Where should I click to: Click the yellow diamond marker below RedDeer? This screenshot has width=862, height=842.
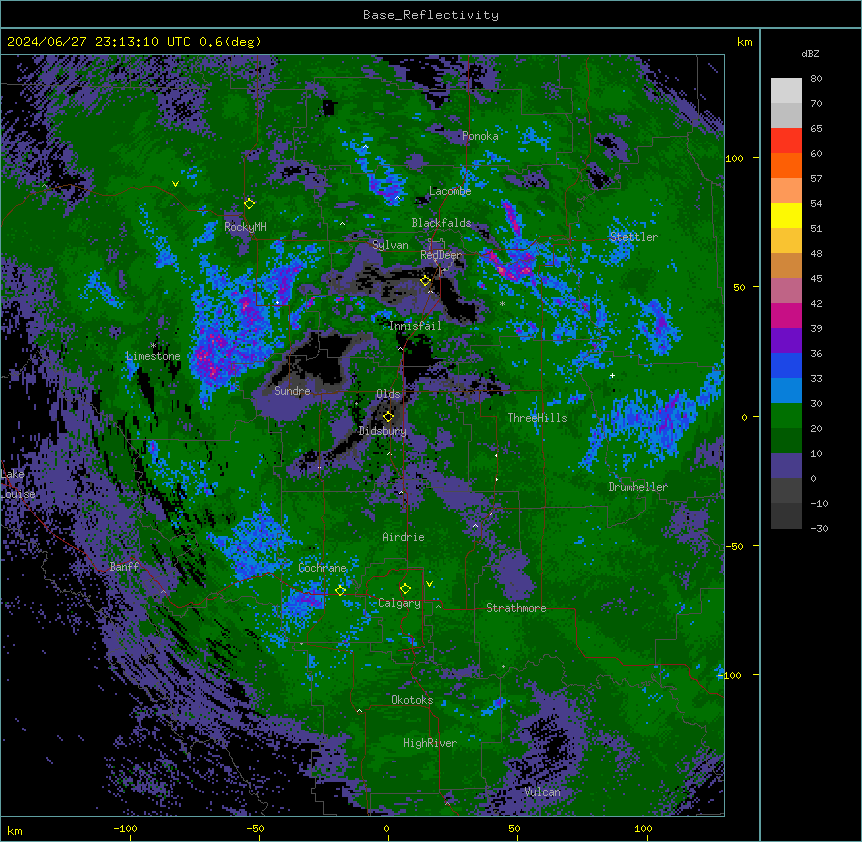pos(426,281)
